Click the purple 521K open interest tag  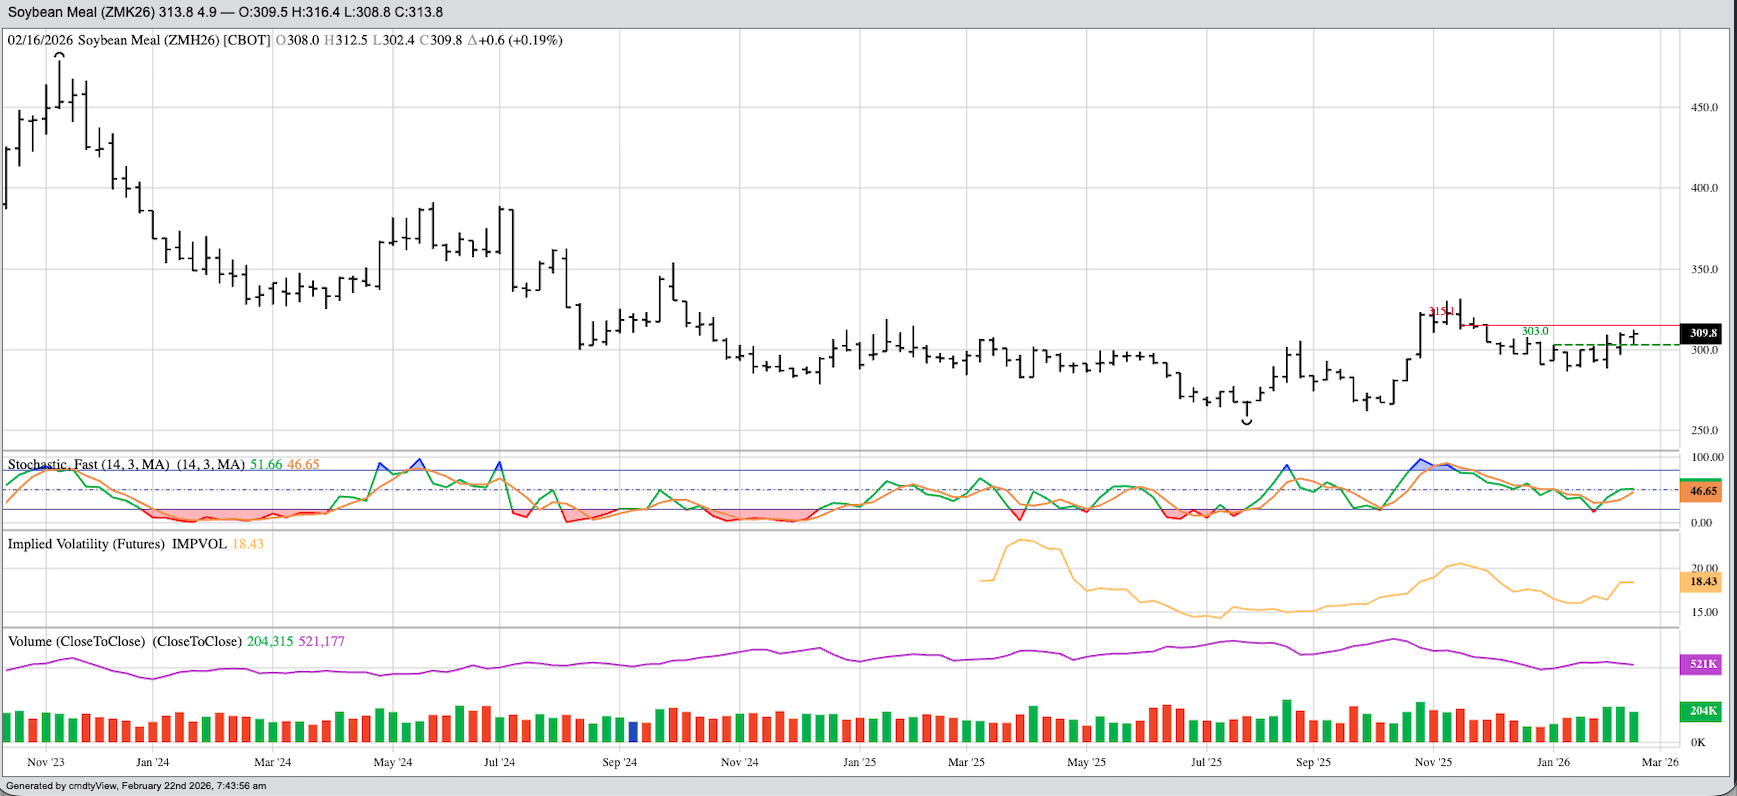pyautogui.click(x=1700, y=664)
